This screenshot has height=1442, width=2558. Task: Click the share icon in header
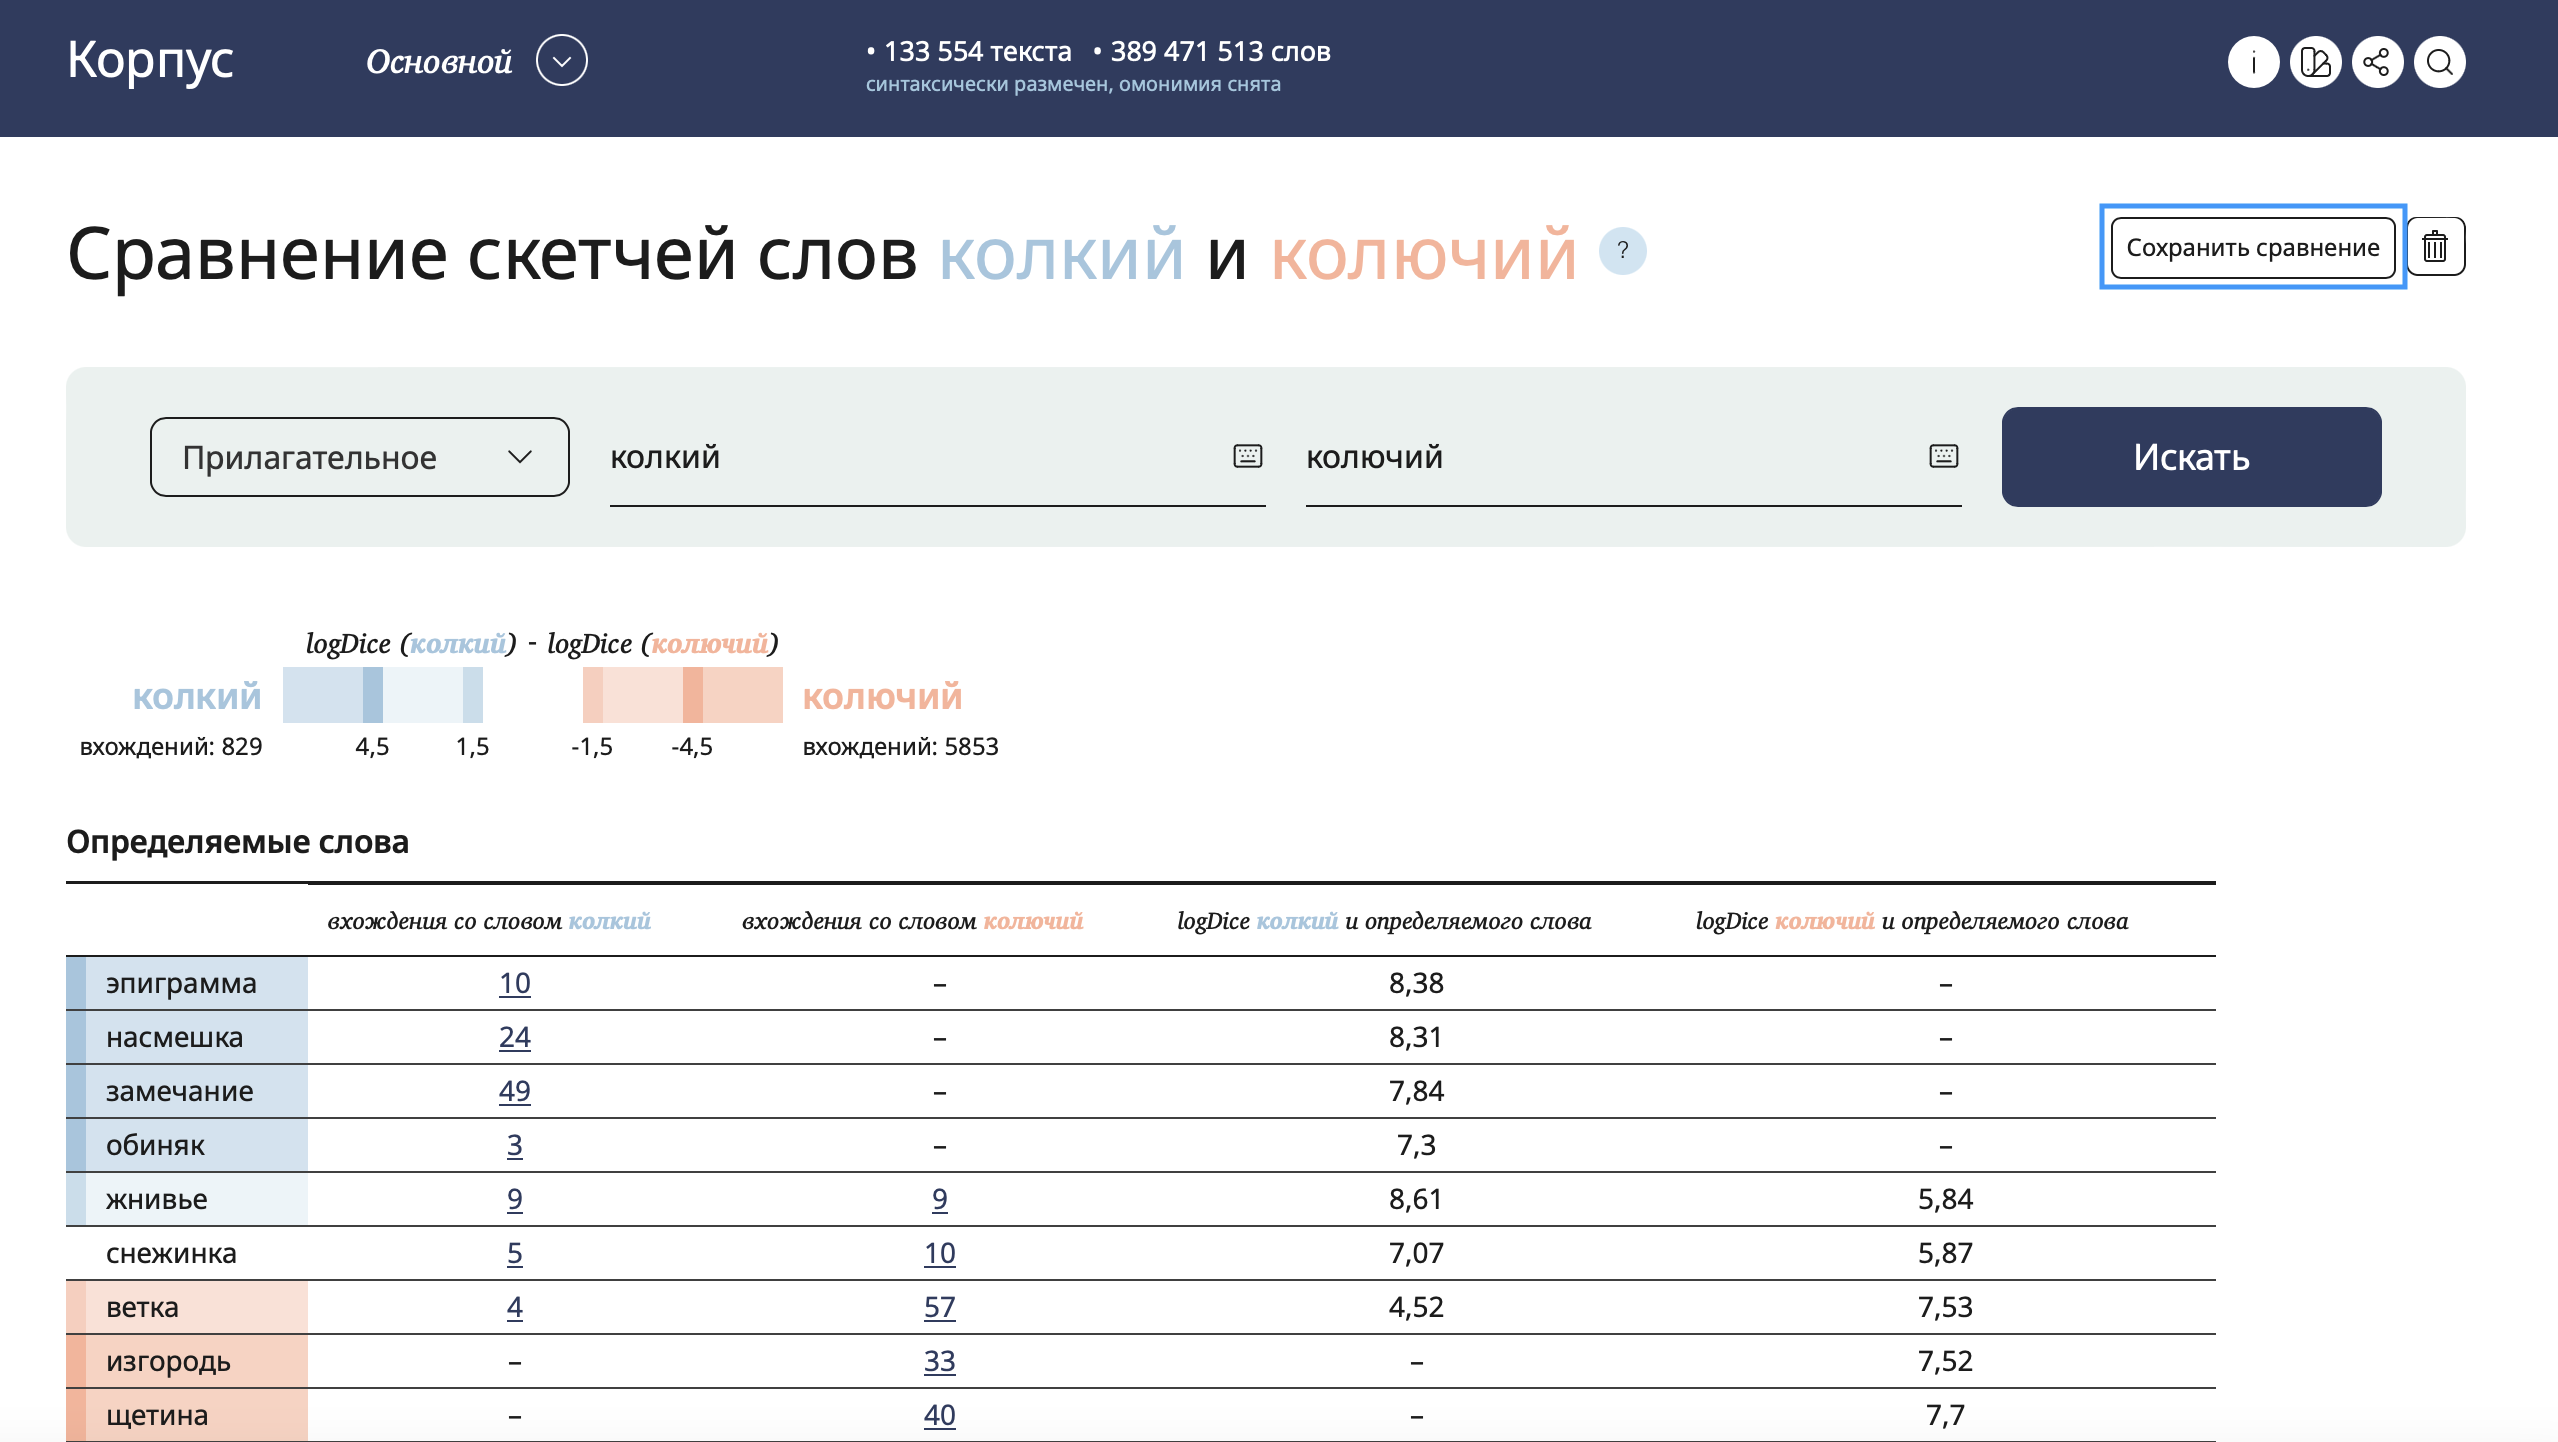[2377, 63]
